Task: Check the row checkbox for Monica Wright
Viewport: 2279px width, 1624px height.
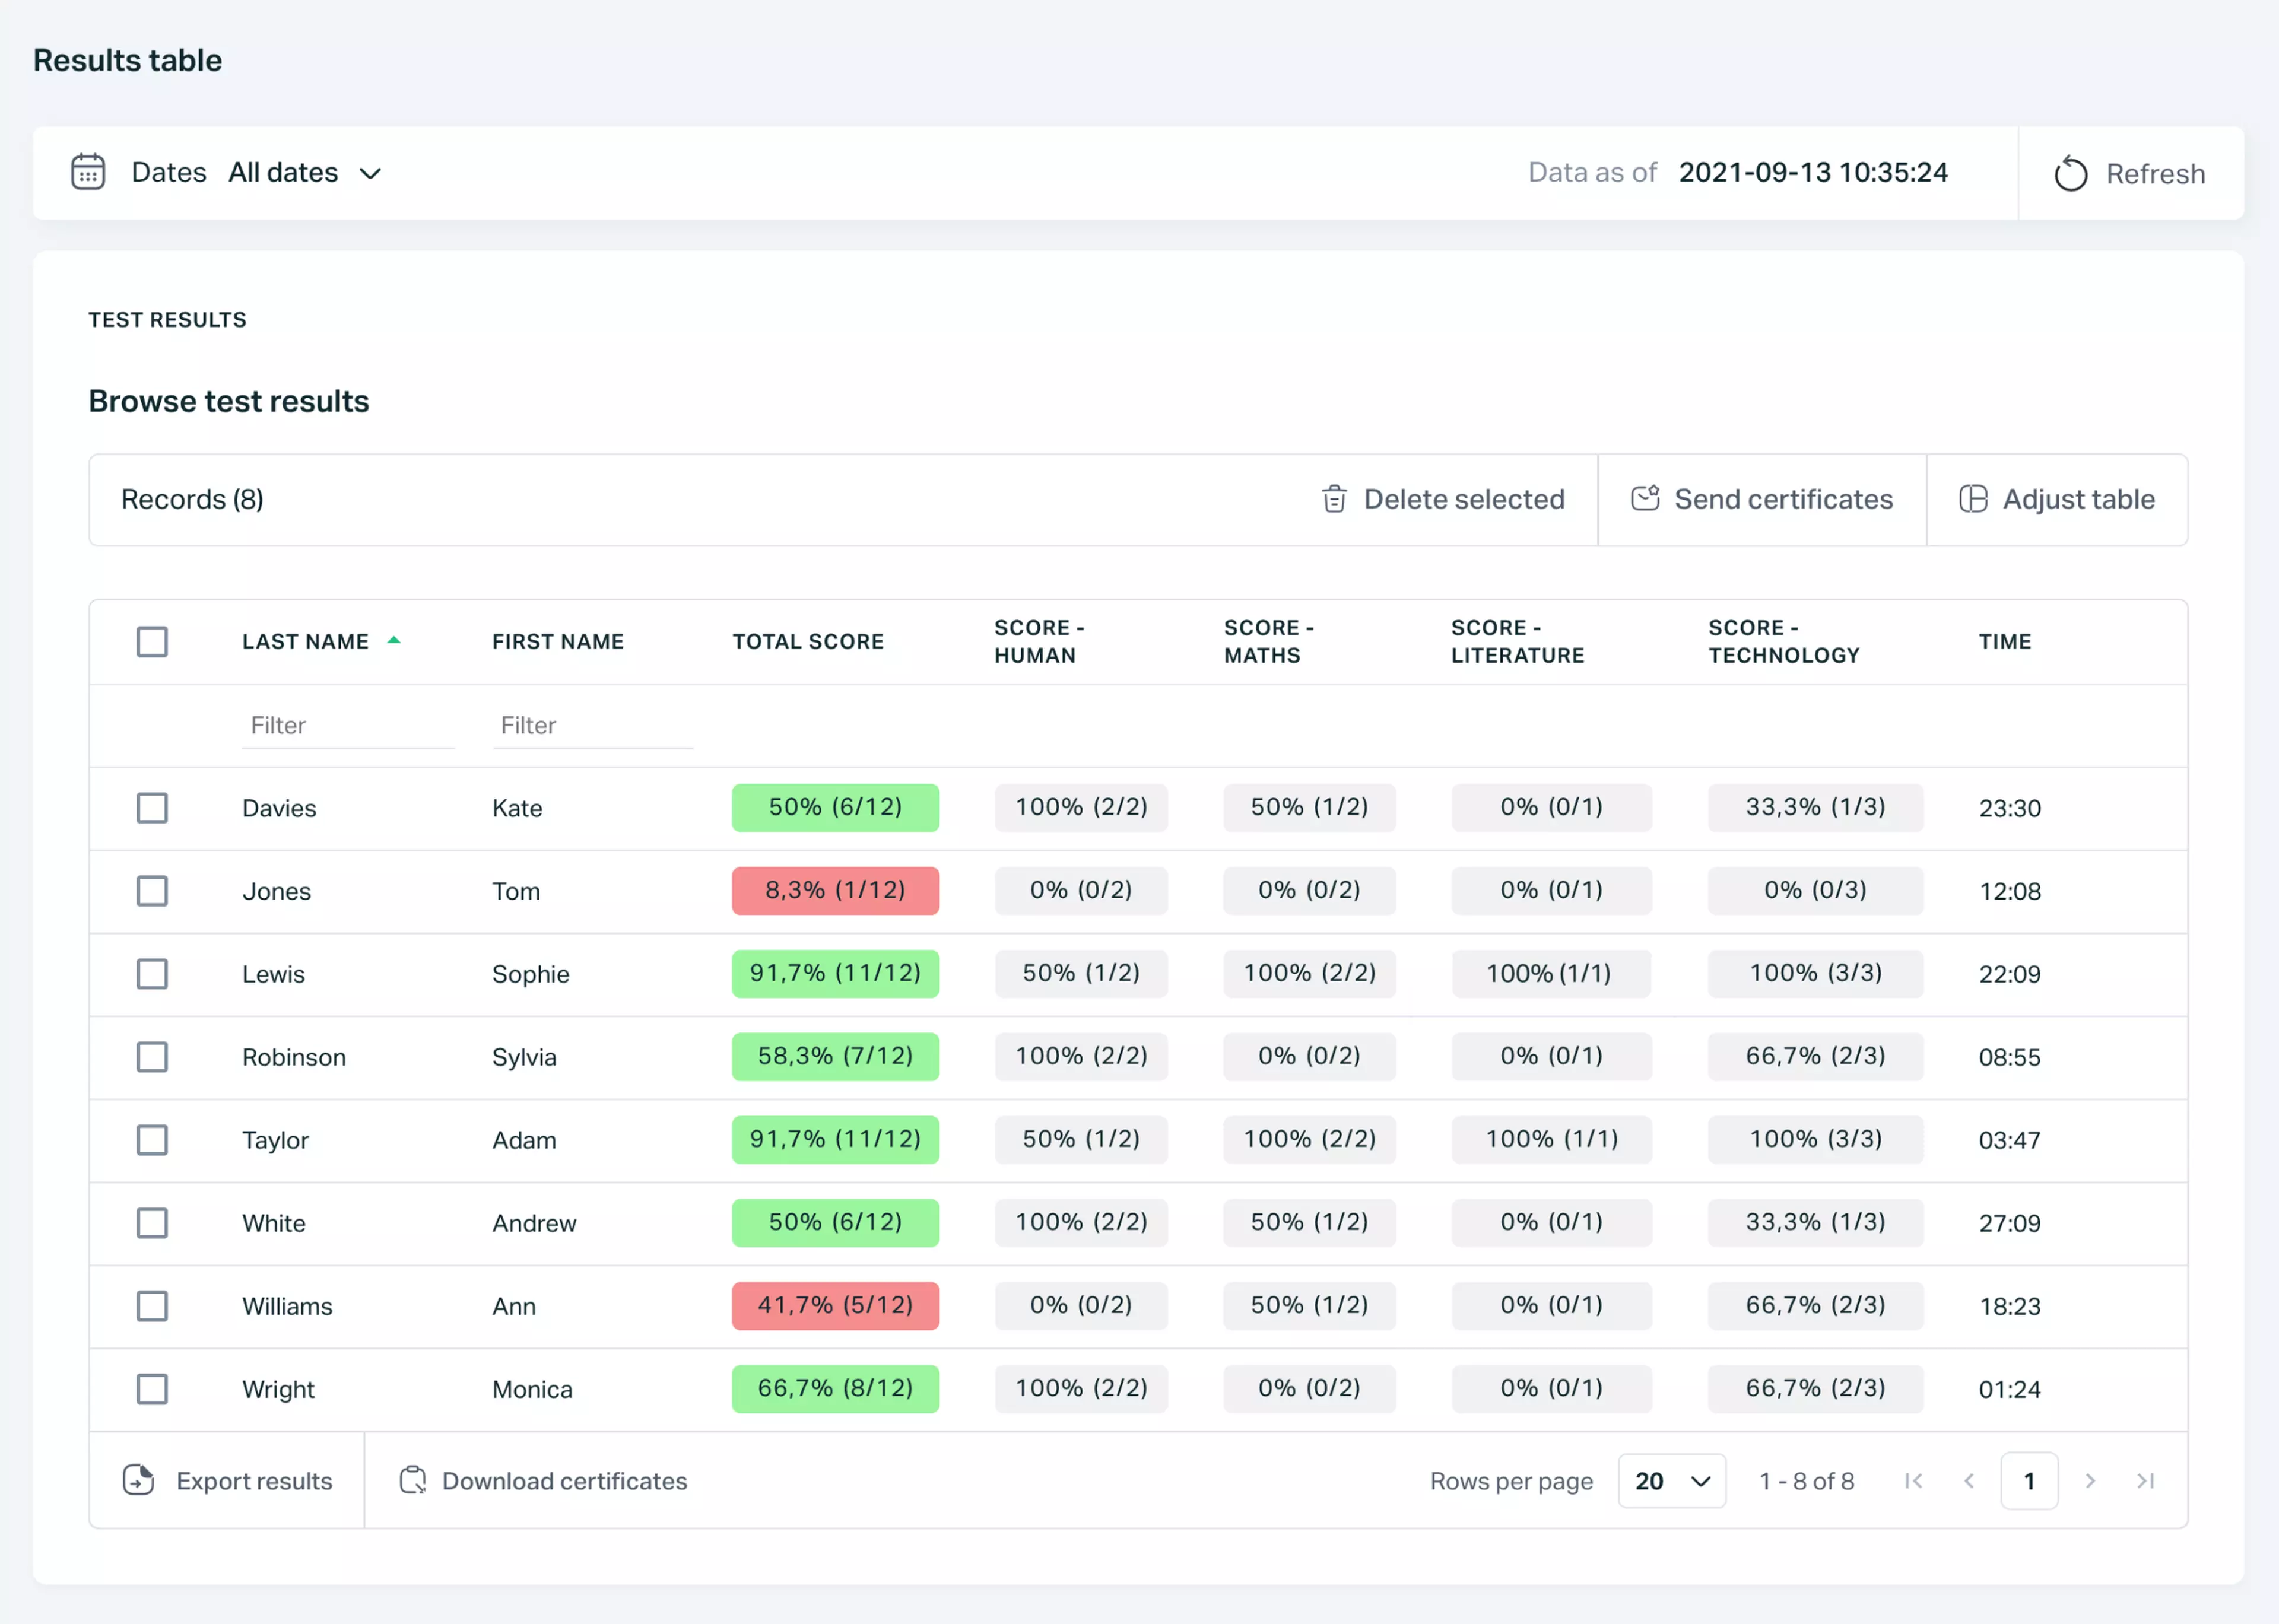Action: [x=152, y=1389]
